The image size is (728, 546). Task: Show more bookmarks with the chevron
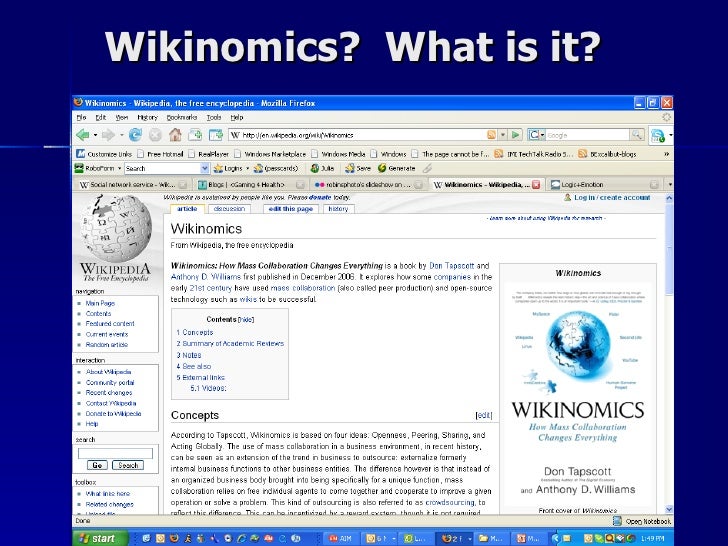(x=666, y=154)
